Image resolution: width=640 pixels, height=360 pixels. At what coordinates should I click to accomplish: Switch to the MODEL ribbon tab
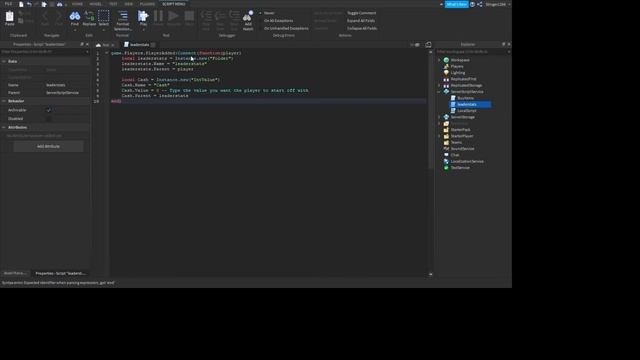click(x=96, y=4)
